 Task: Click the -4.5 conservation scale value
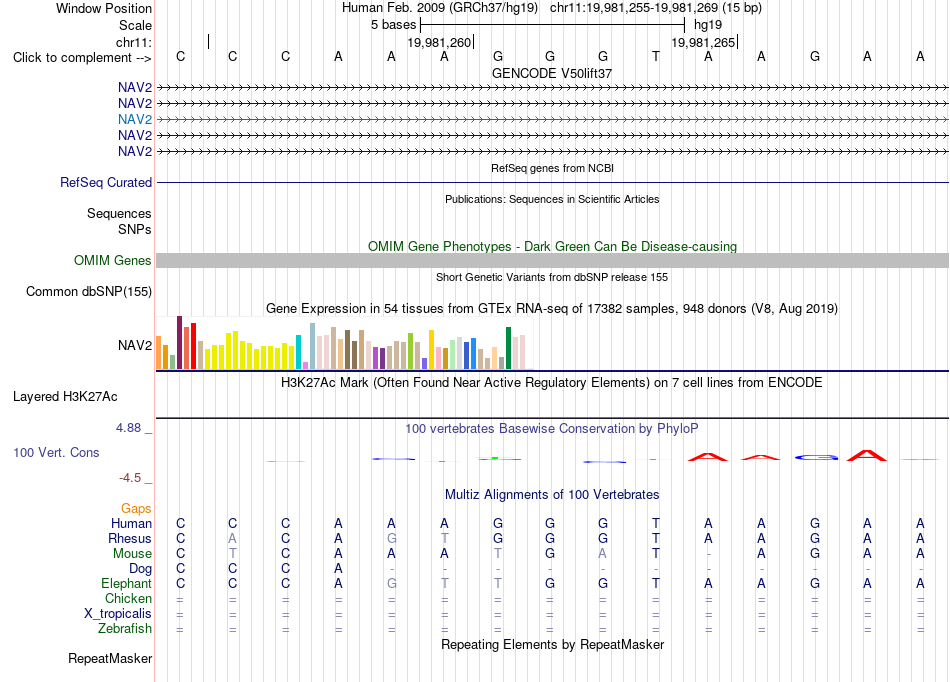point(130,478)
